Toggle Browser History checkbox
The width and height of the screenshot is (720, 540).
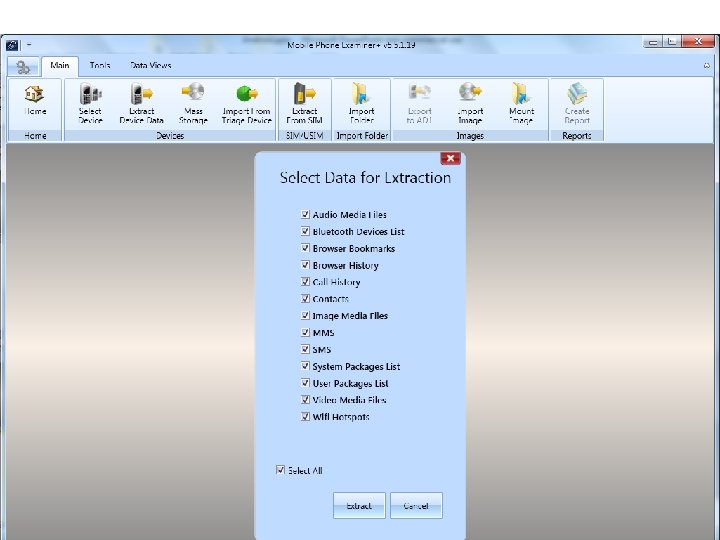[305, 265]
